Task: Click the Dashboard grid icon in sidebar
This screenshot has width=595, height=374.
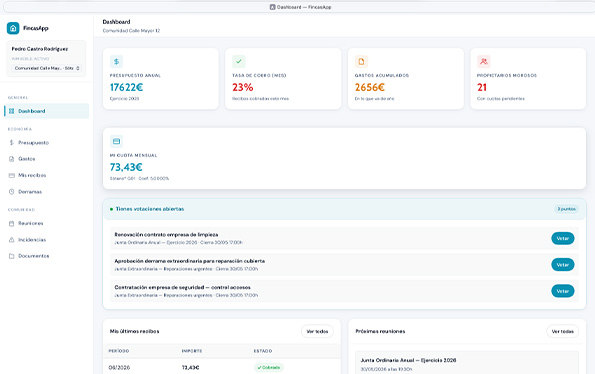Action: pos(11,111)
